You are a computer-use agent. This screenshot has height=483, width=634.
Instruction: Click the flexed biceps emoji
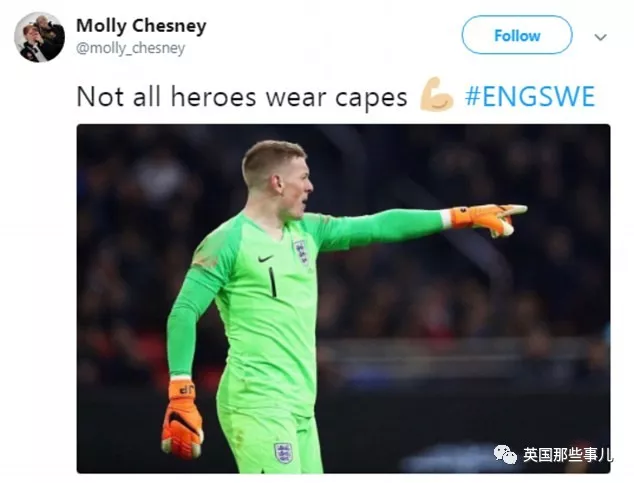pyautogui.click(x=436, y=95)
